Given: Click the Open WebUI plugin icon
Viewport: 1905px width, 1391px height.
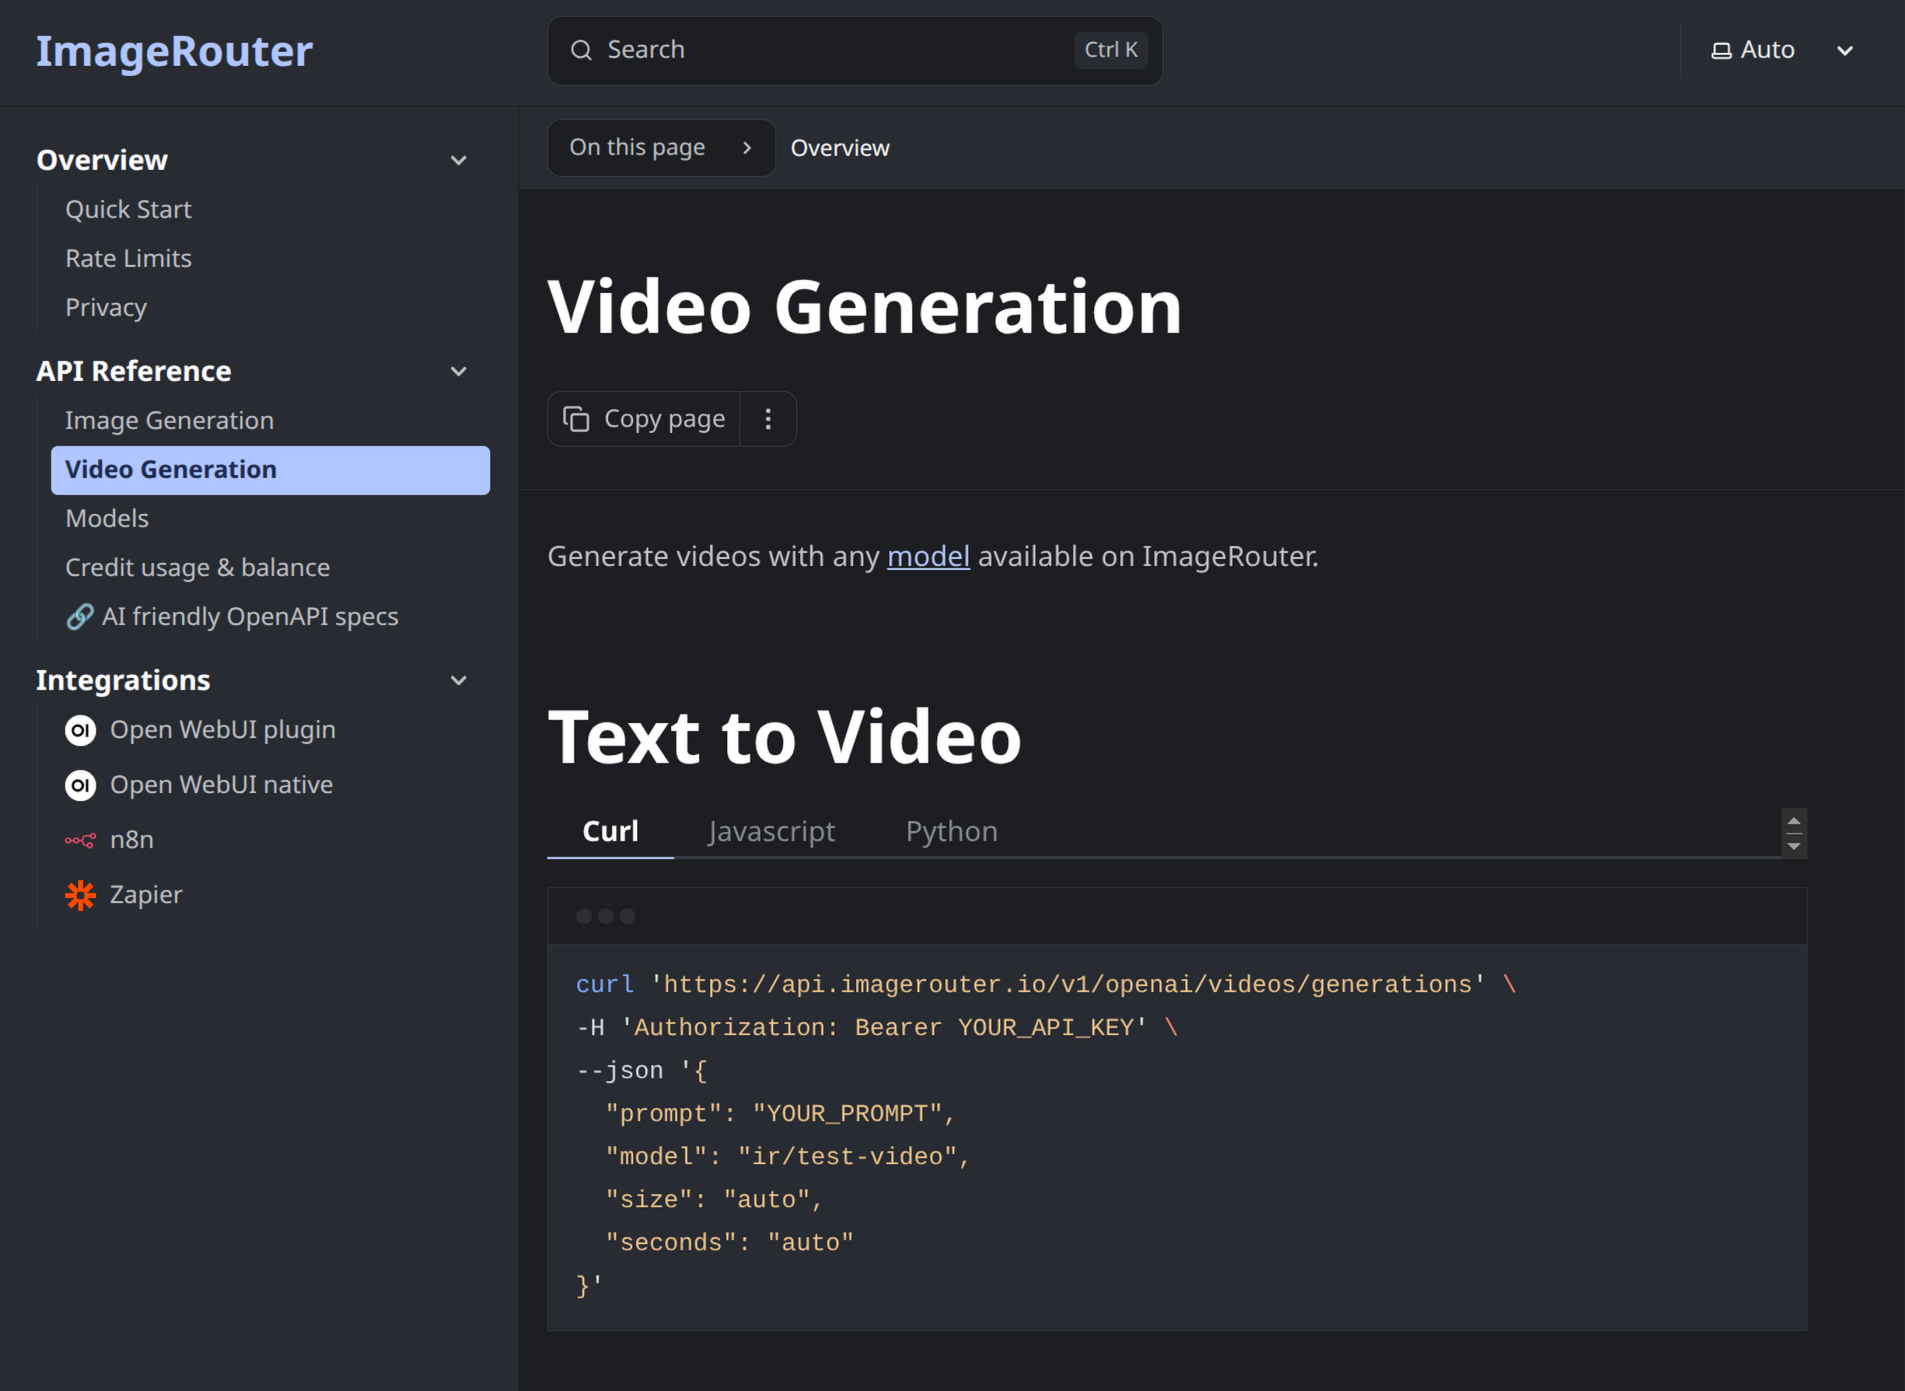Looking at the screenshot, I should pyautogui.click(x=80, y=730).
